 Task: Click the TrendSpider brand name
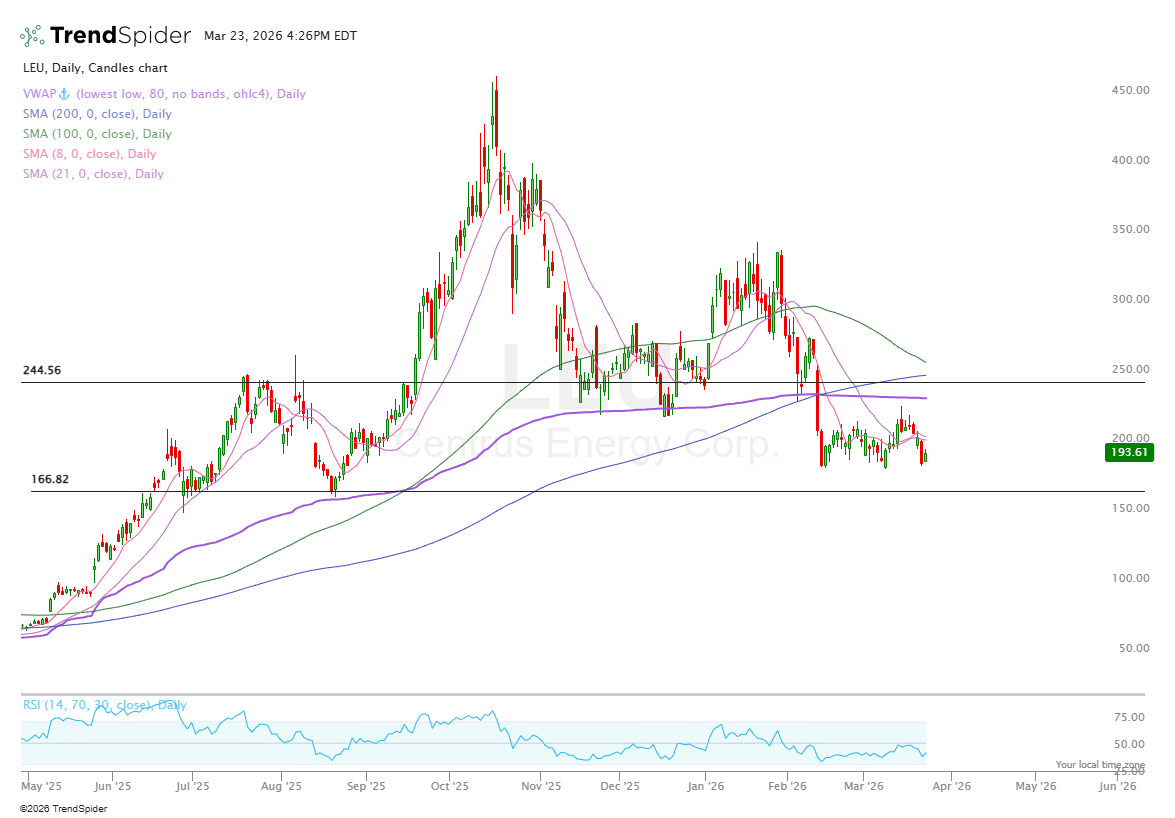point(121,35)
